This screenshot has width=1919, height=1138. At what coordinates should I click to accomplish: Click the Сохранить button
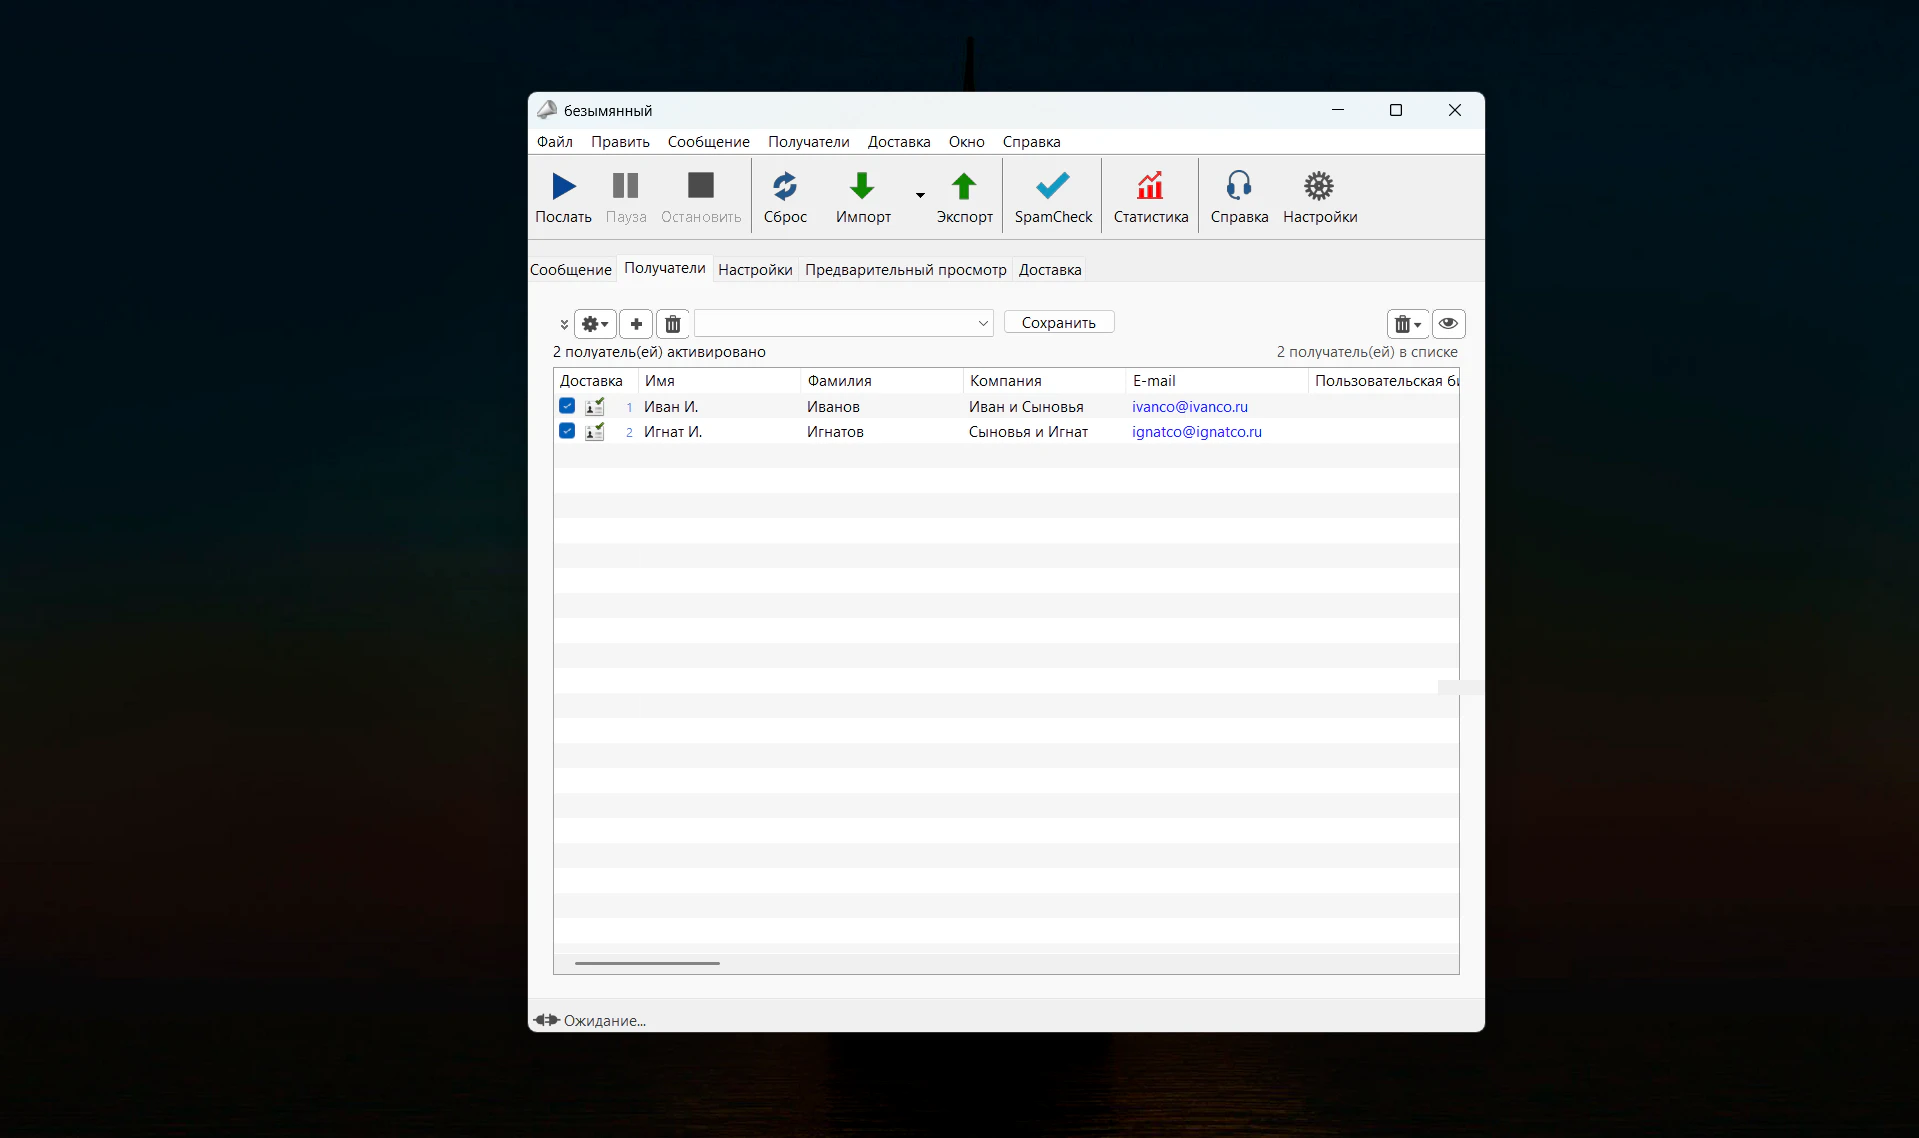(1059, 323)
